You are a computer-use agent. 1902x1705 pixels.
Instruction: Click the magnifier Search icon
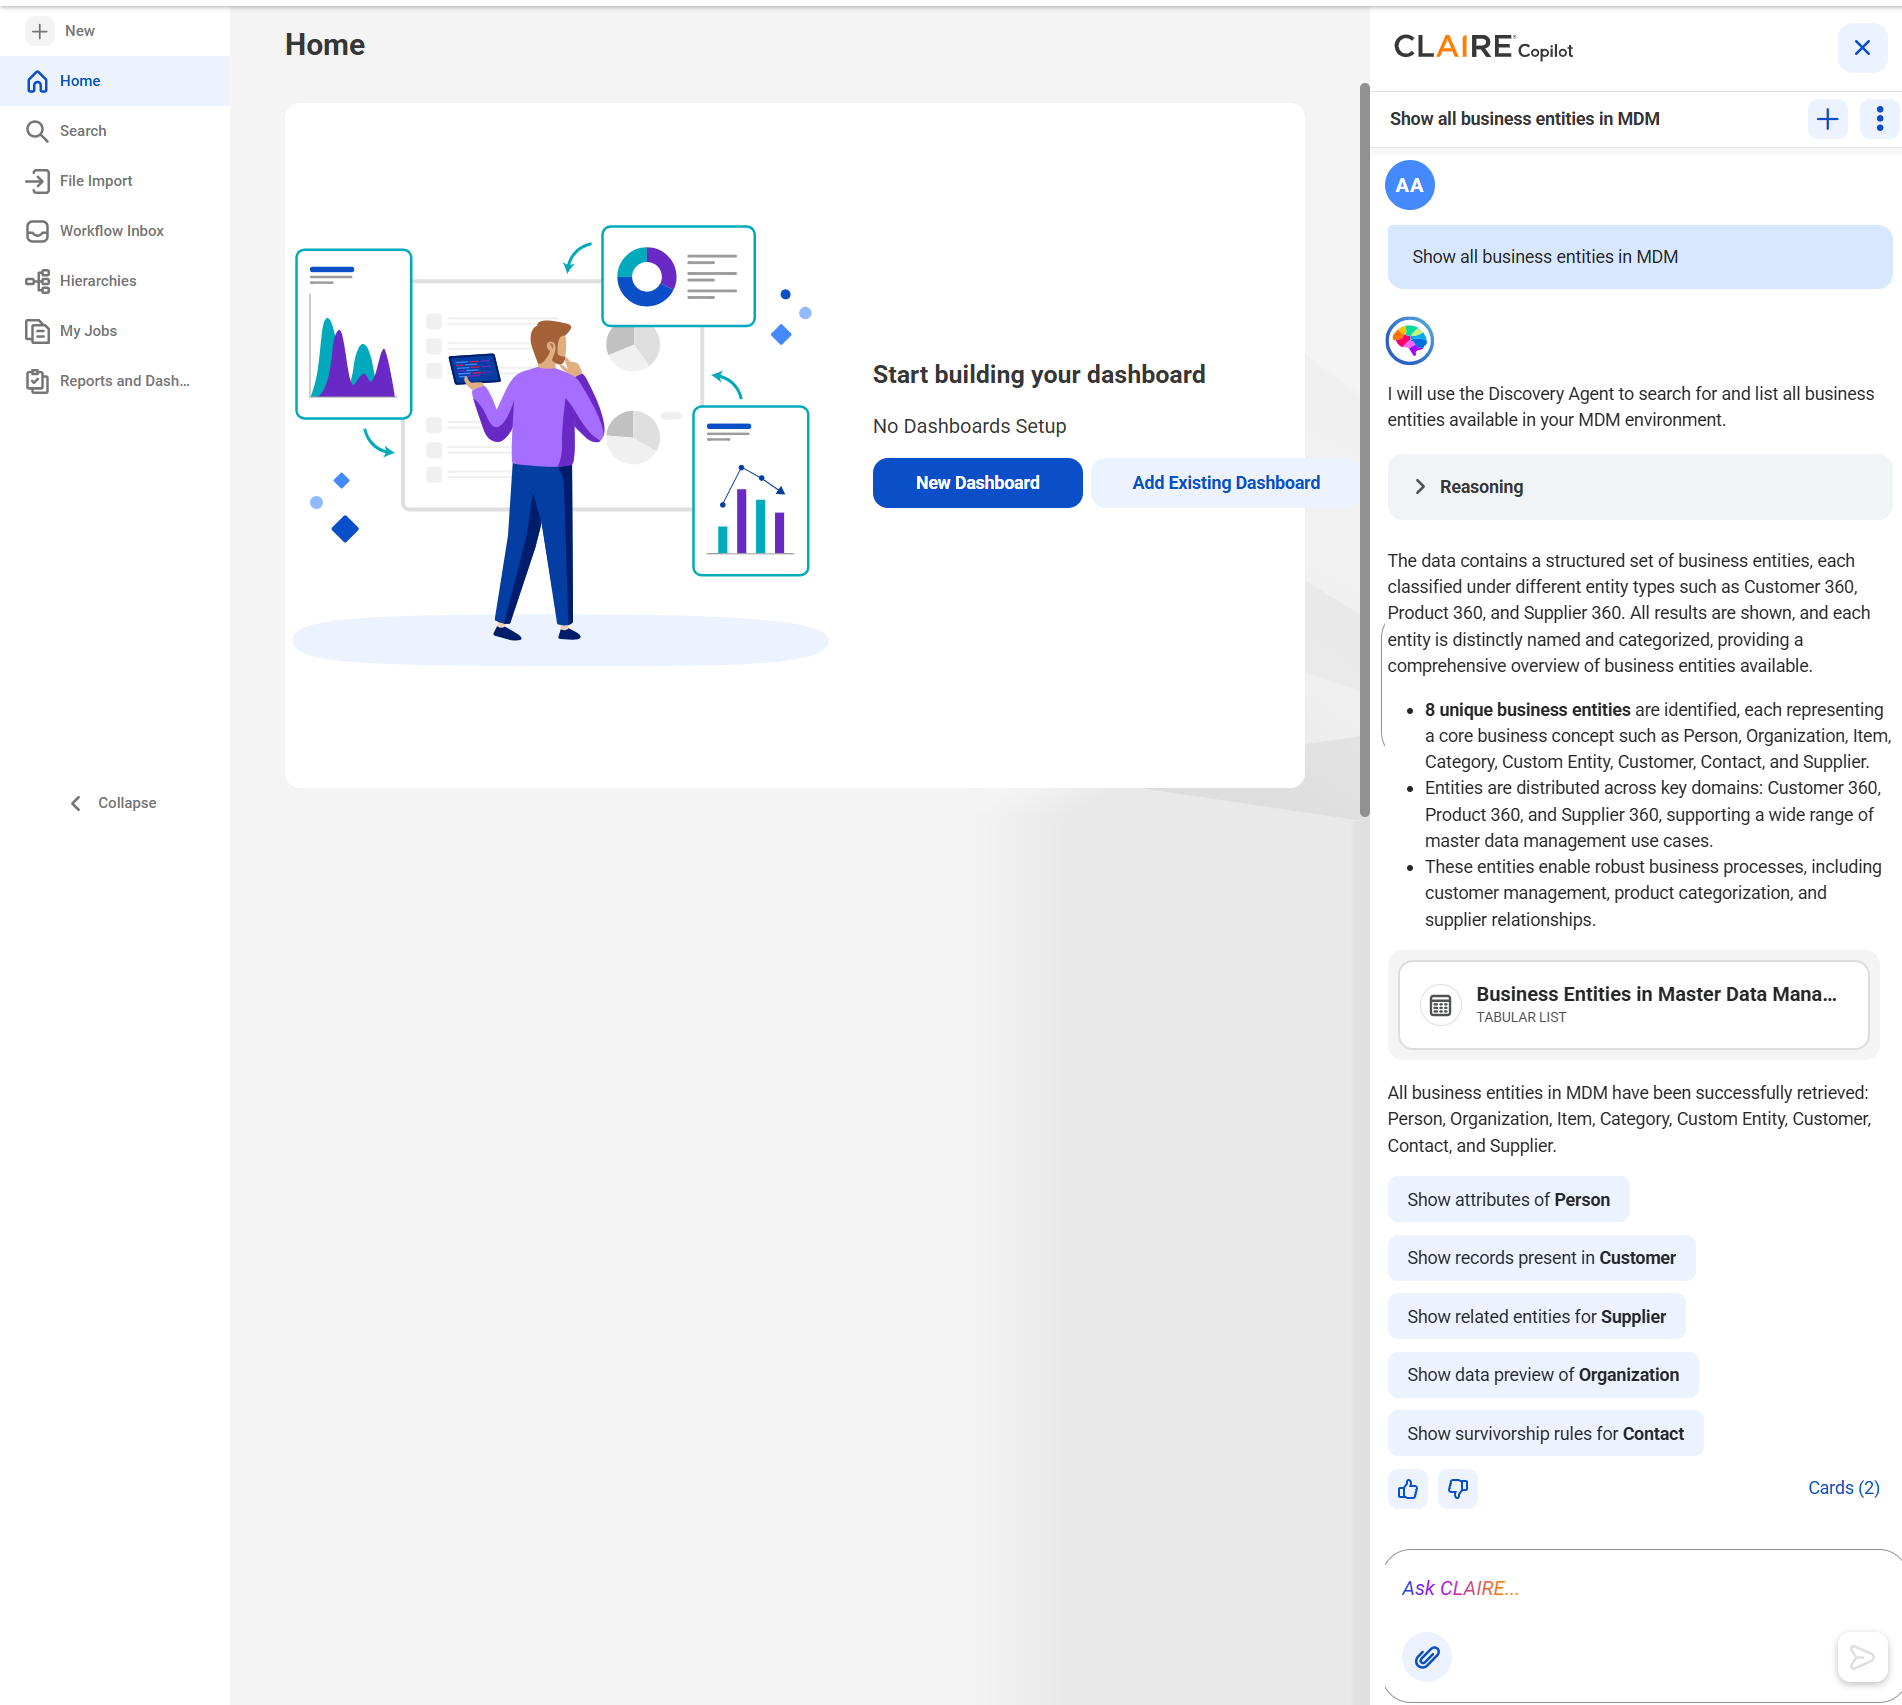coord(37,131)
